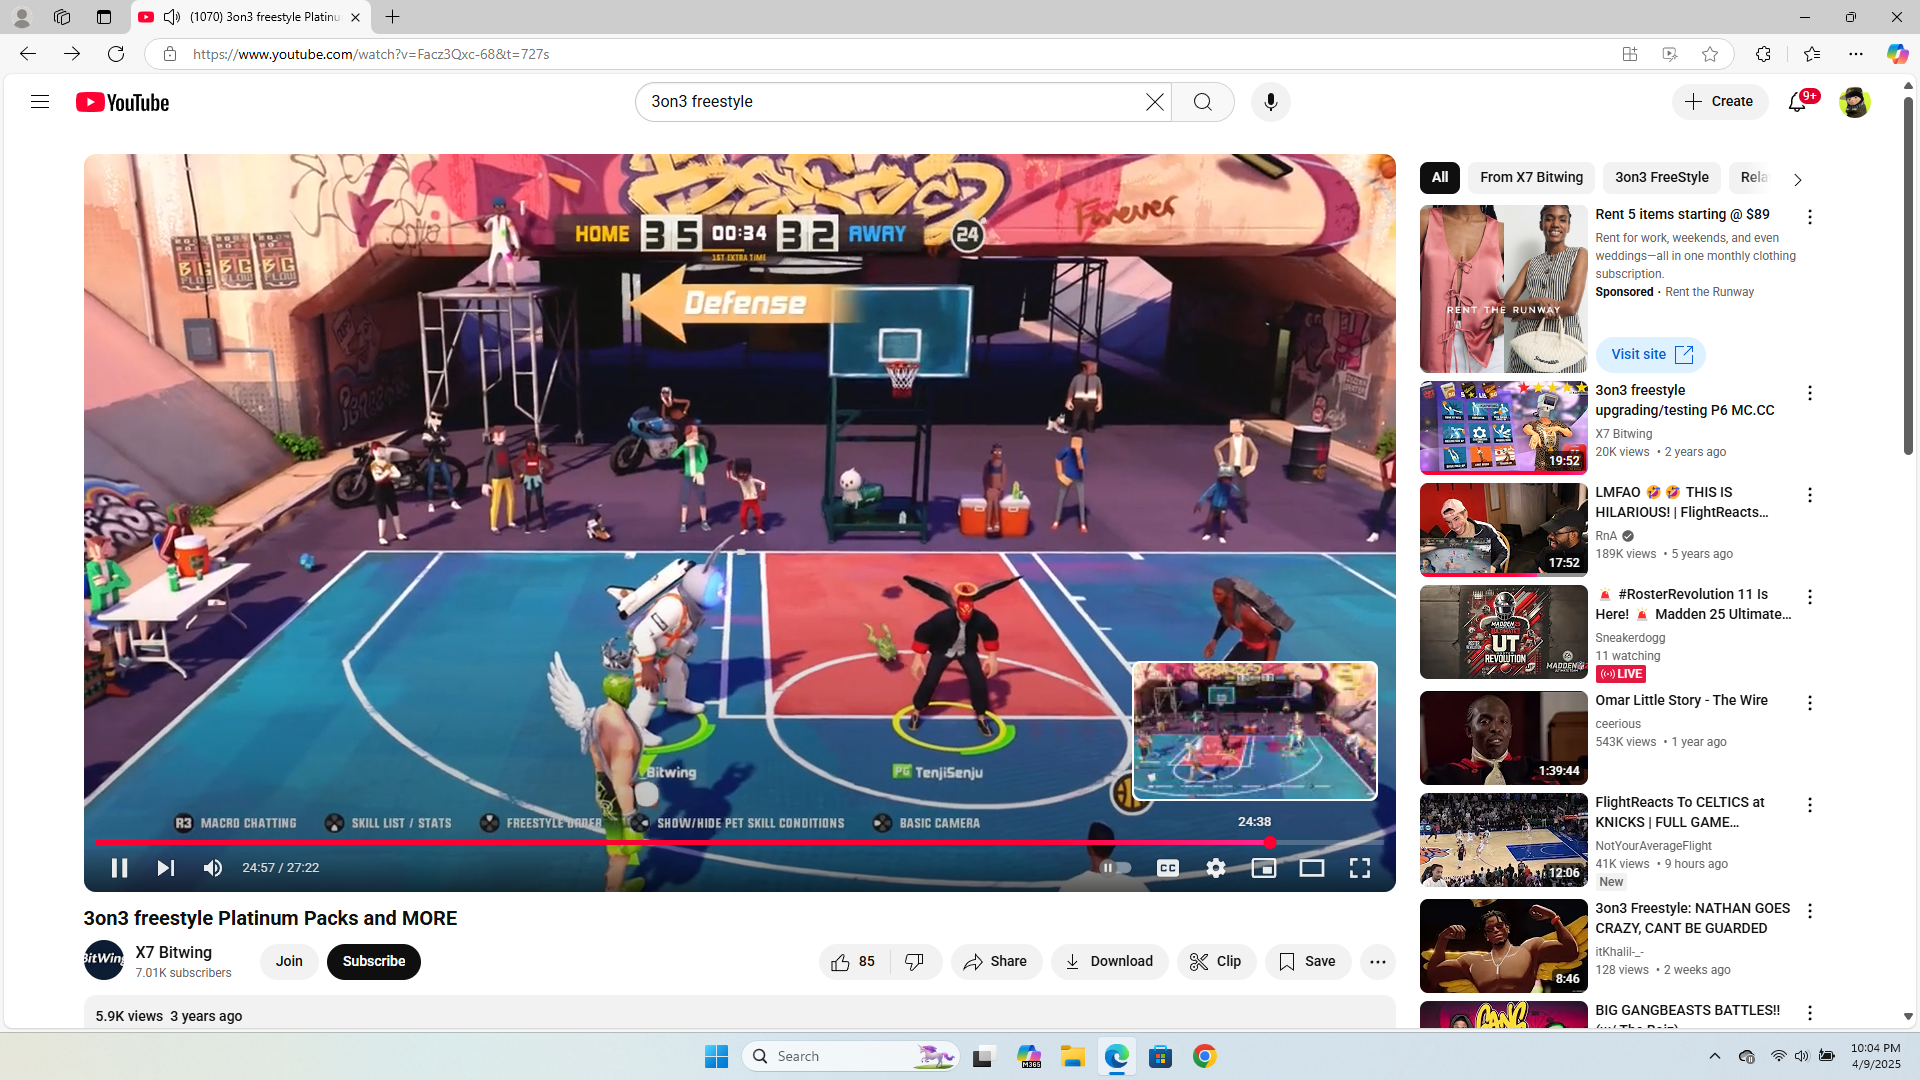Select the All filter chip
The image size is (1920, 1080).
click(x=1439, y=178)
